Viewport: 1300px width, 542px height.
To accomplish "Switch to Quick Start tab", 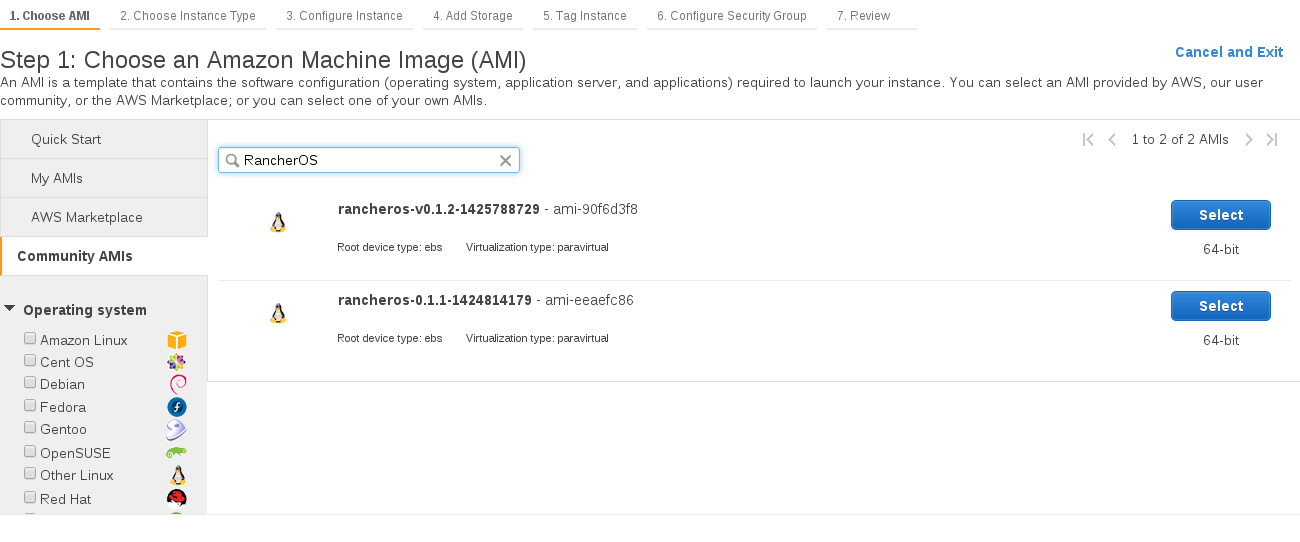I will (x=66, y=139).
